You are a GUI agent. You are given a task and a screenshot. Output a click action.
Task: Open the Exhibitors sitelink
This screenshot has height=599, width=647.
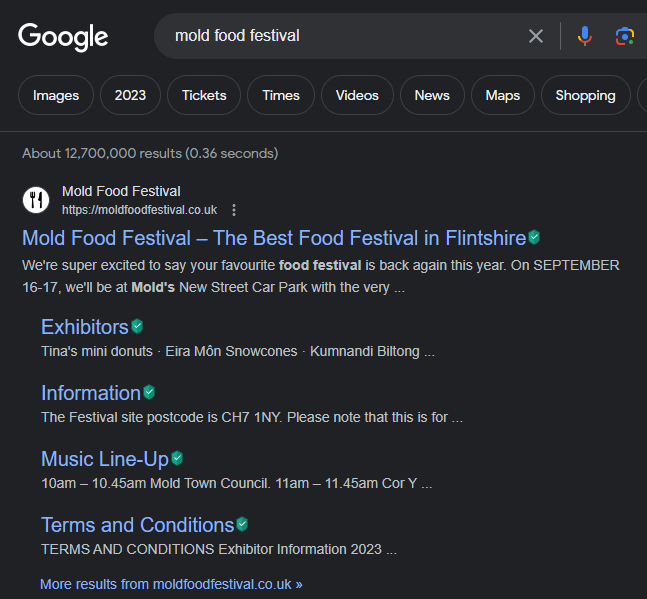coord(85,327)
